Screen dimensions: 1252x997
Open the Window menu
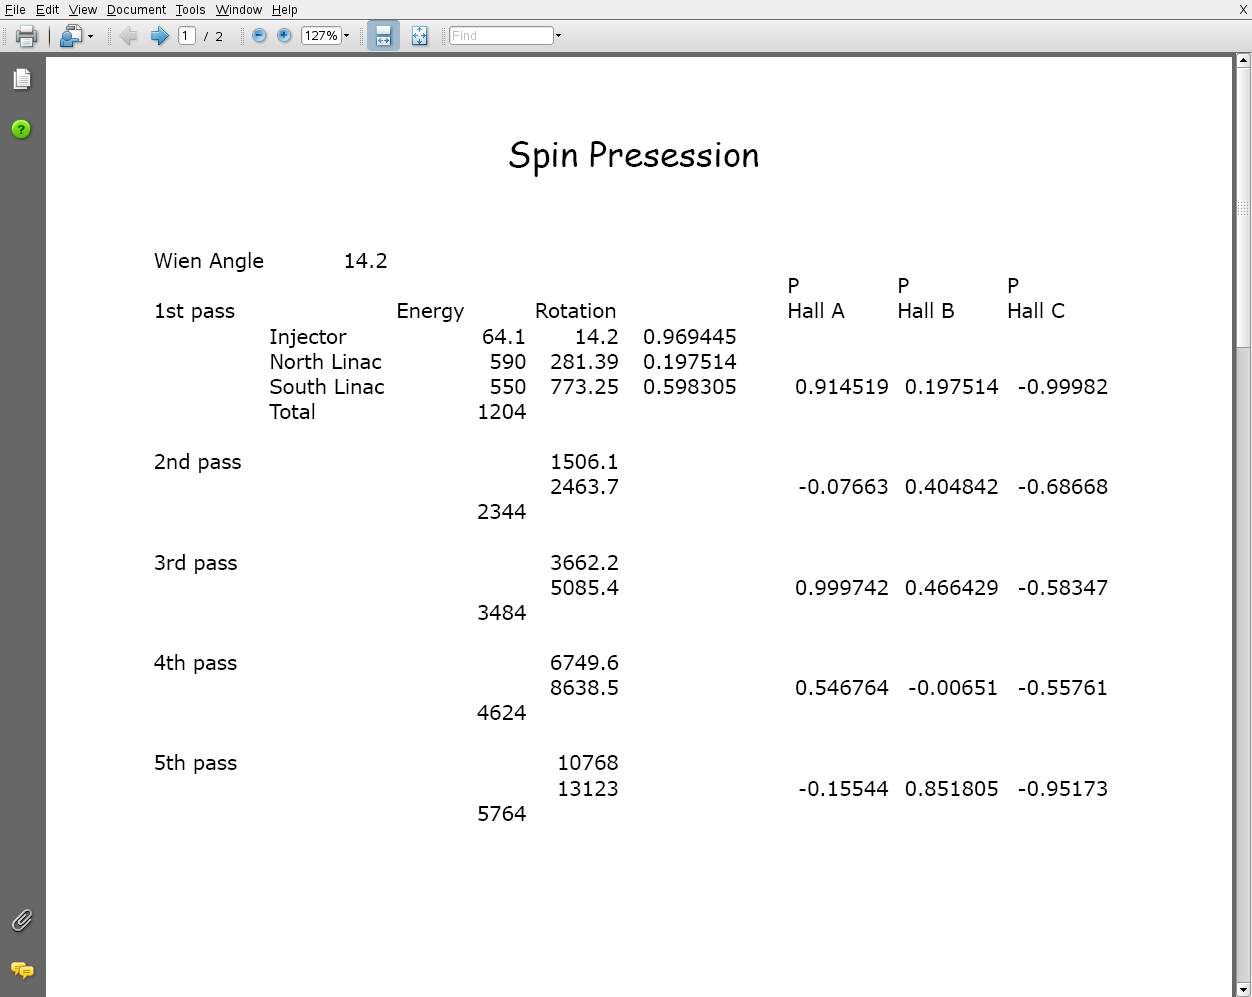point(239,9)
